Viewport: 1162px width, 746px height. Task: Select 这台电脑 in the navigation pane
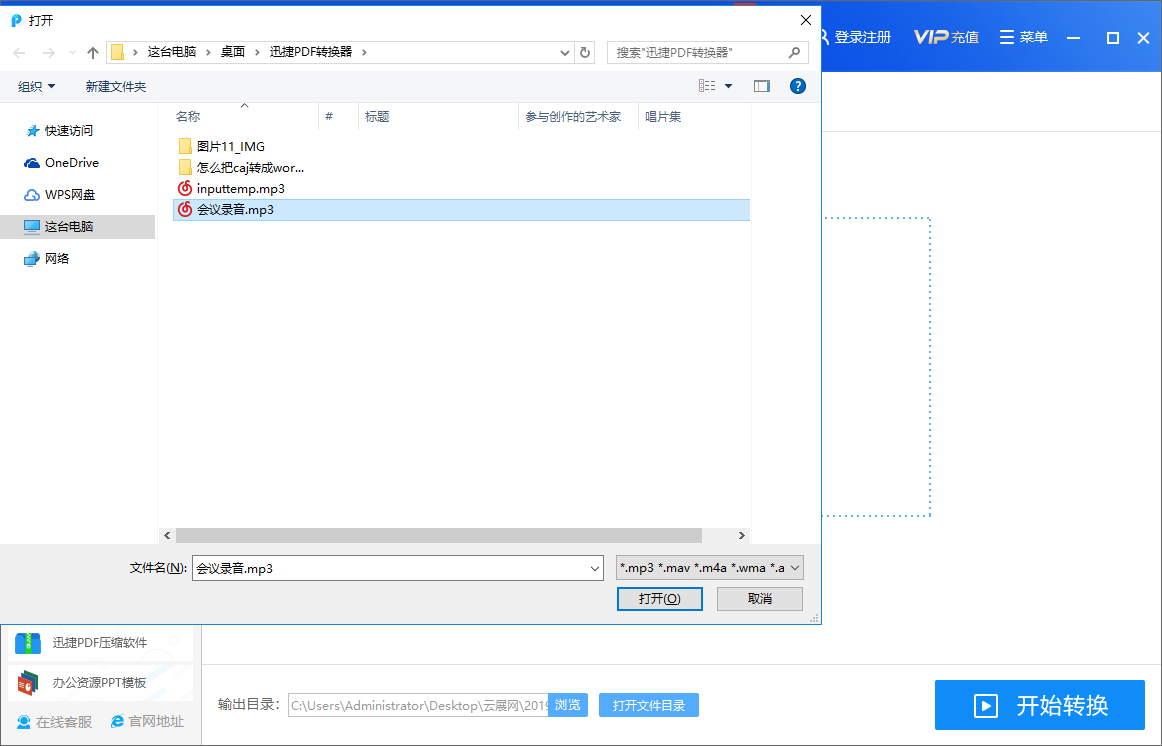click(x=77, y=227)
